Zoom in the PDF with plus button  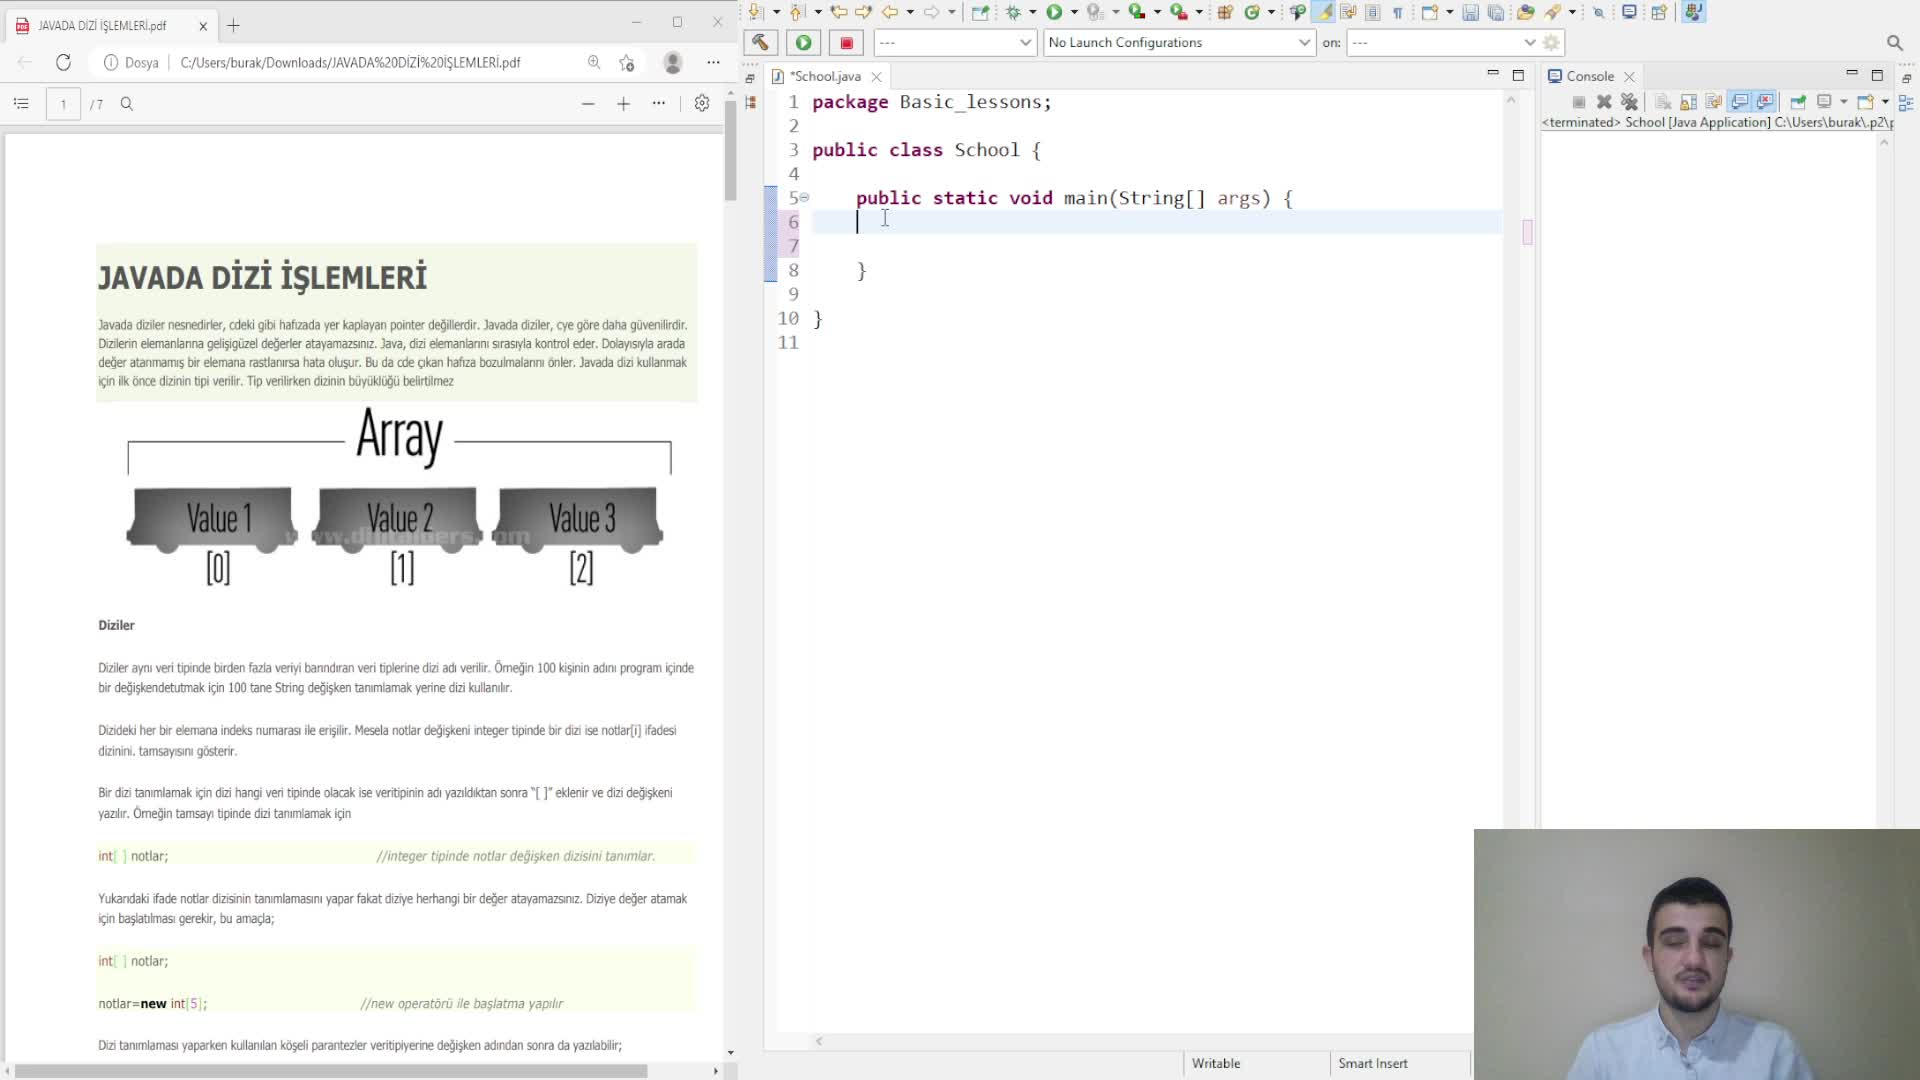pos(623,103)
